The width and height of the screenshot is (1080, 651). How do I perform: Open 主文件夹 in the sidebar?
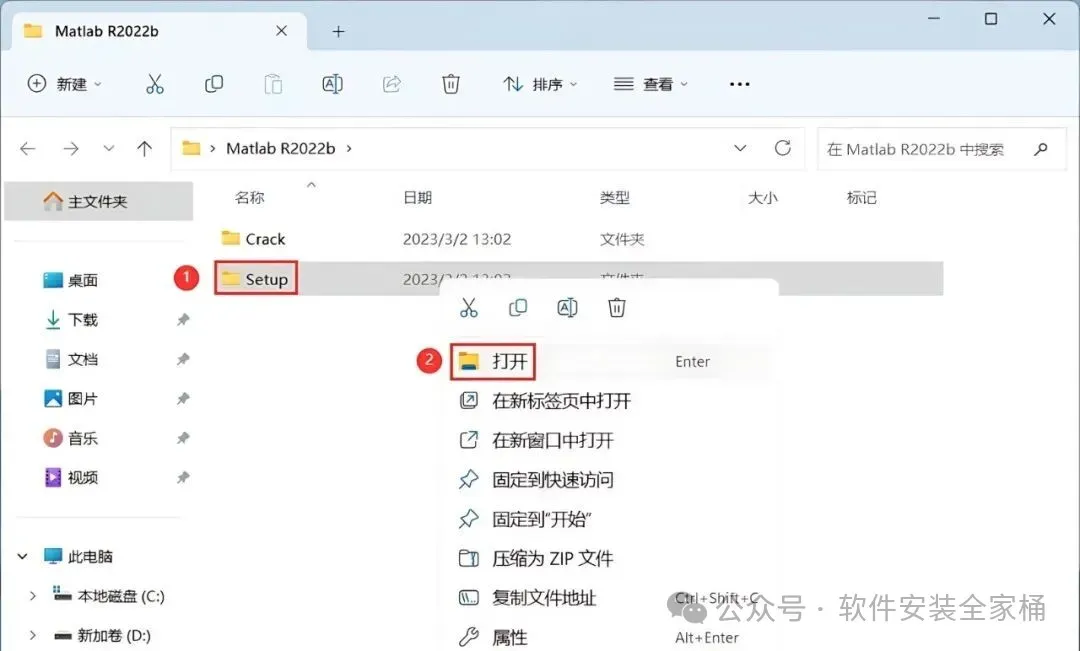(98, 201)
